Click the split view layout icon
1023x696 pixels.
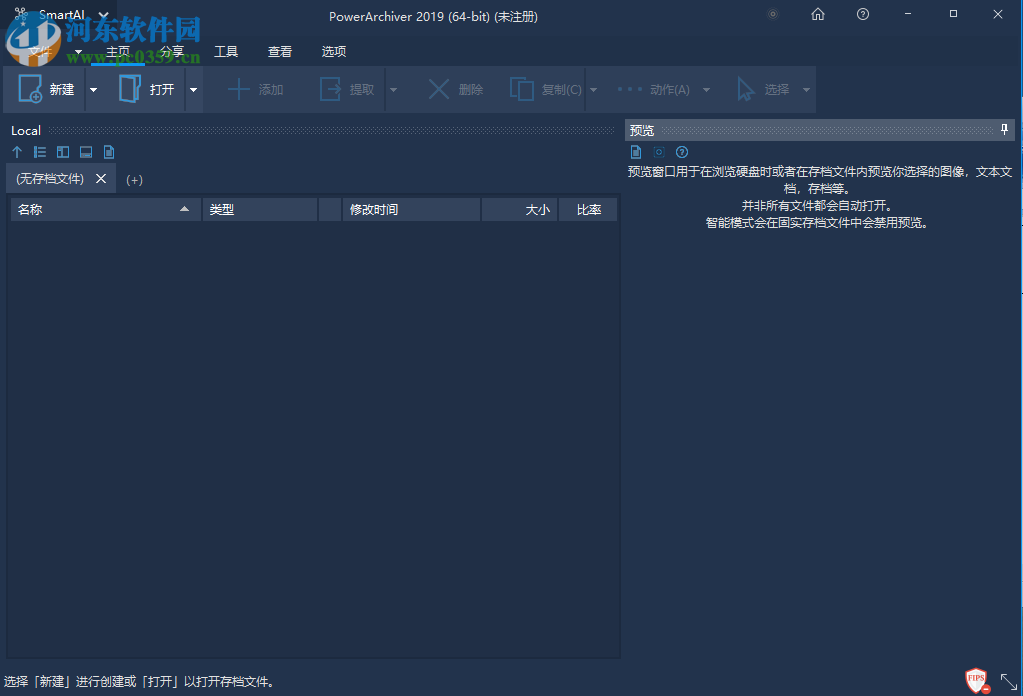62,151
